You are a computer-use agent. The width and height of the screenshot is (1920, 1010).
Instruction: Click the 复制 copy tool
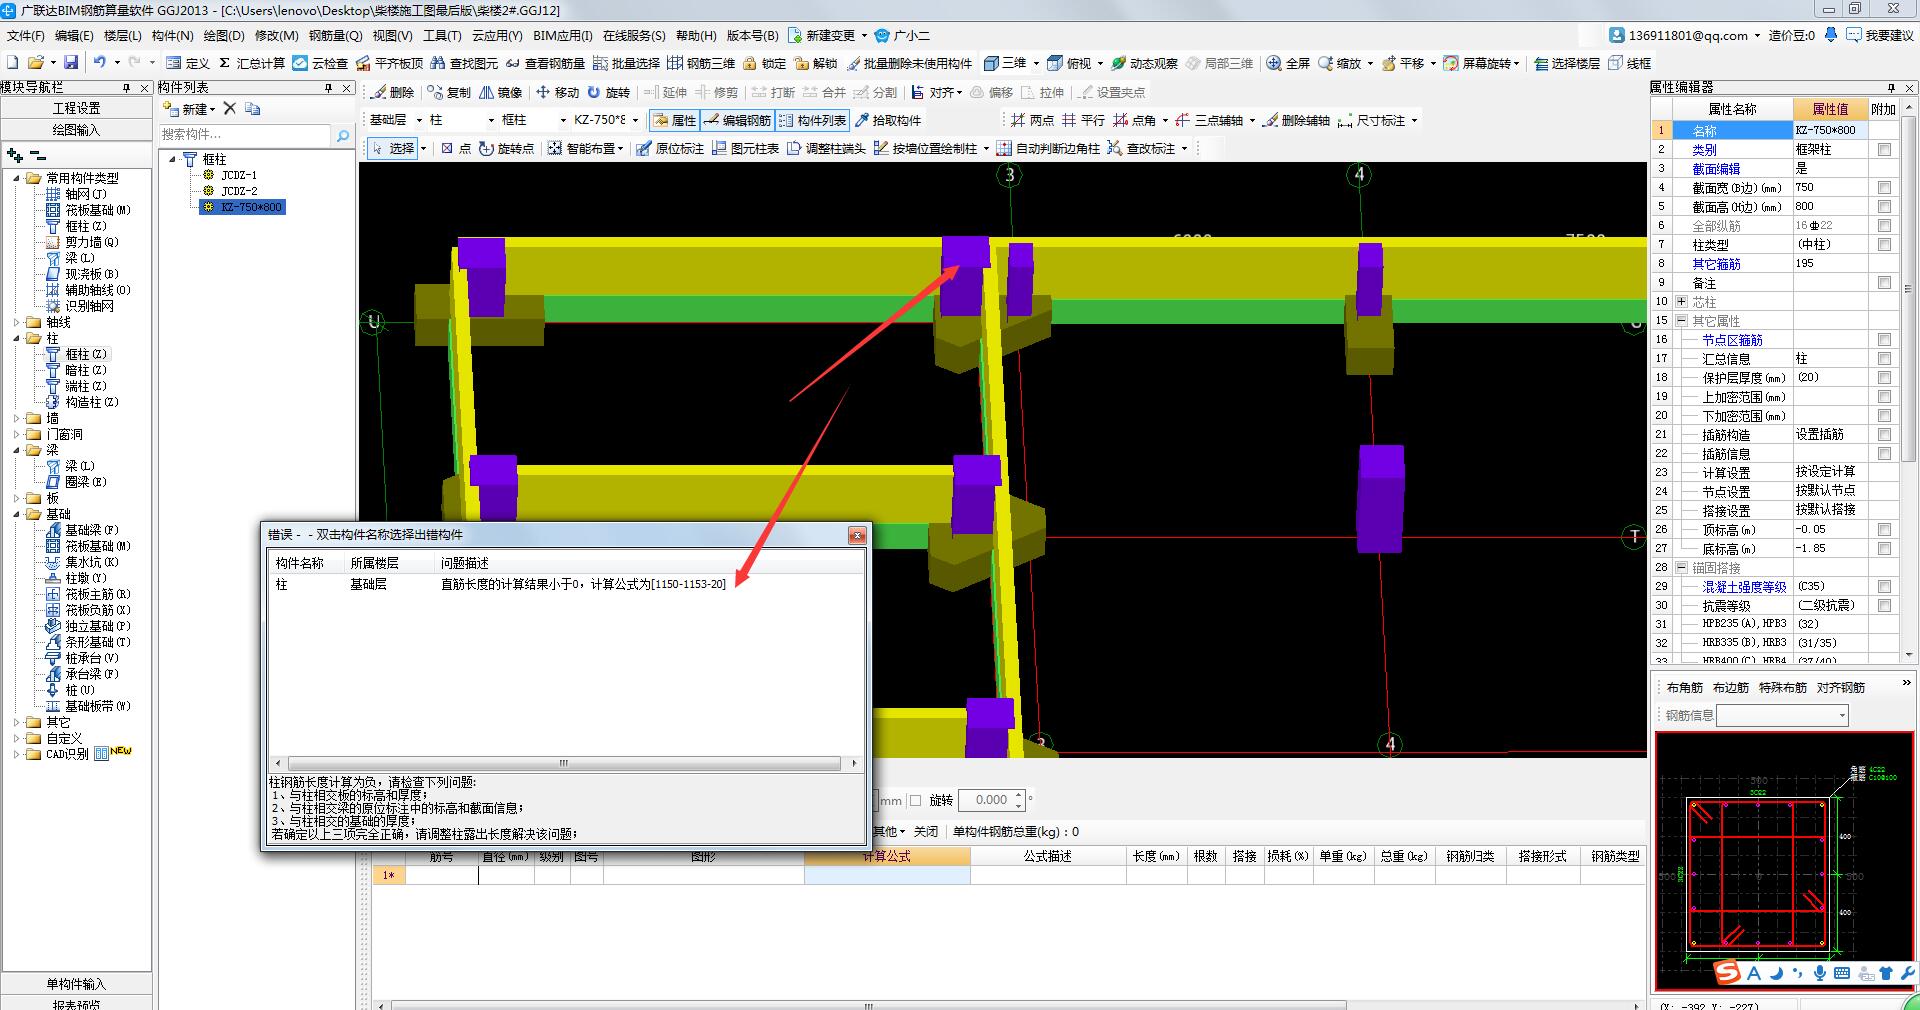[x=449, y=92]
